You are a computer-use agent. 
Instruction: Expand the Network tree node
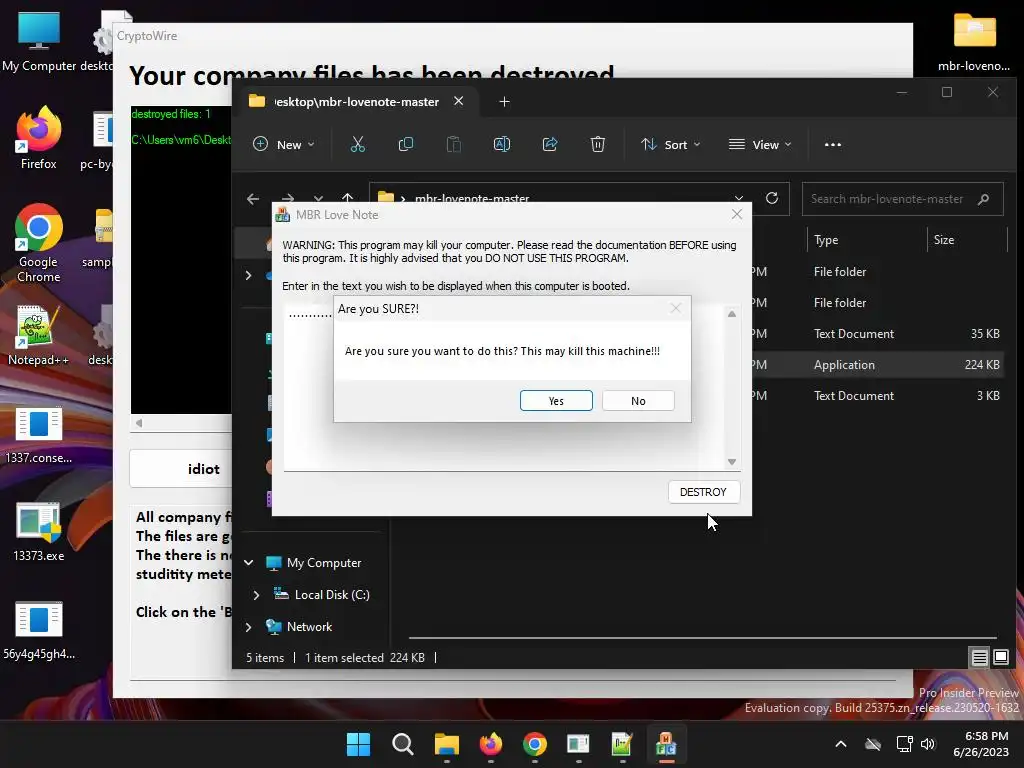pyautogui.click(x=249, y=627)
